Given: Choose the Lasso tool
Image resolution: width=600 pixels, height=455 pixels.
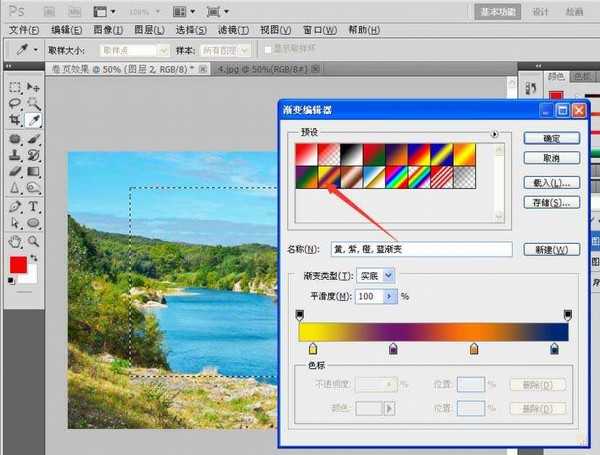Looking at the screenshot, I should pos(14,103).
